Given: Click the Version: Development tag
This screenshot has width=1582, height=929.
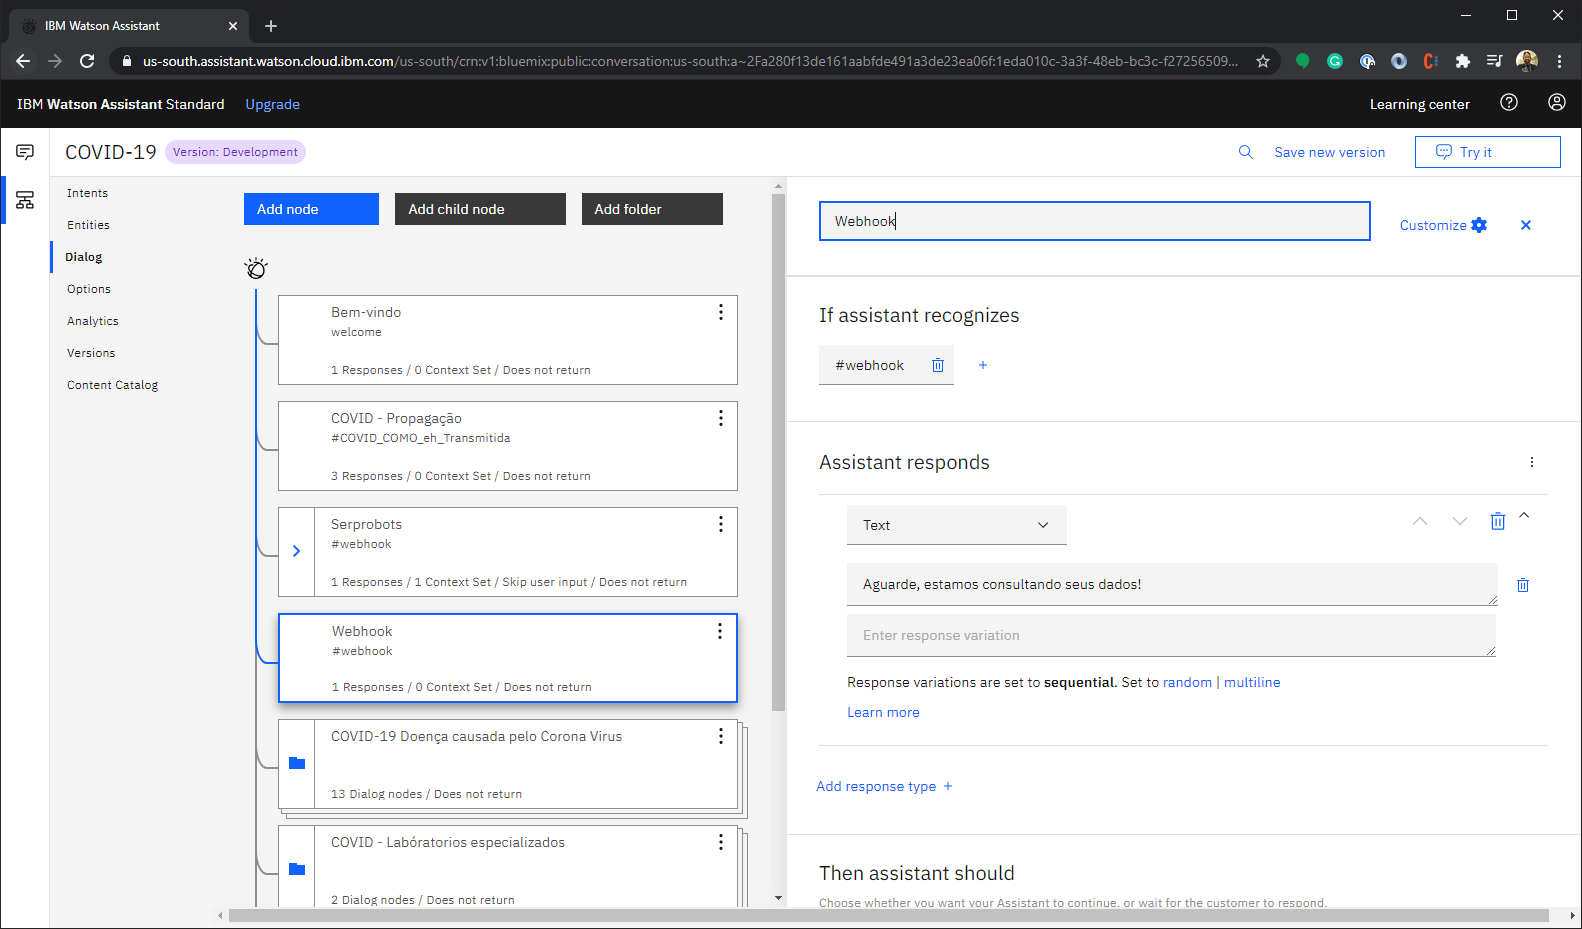Looking at the screenshot, I should [235, 152].
